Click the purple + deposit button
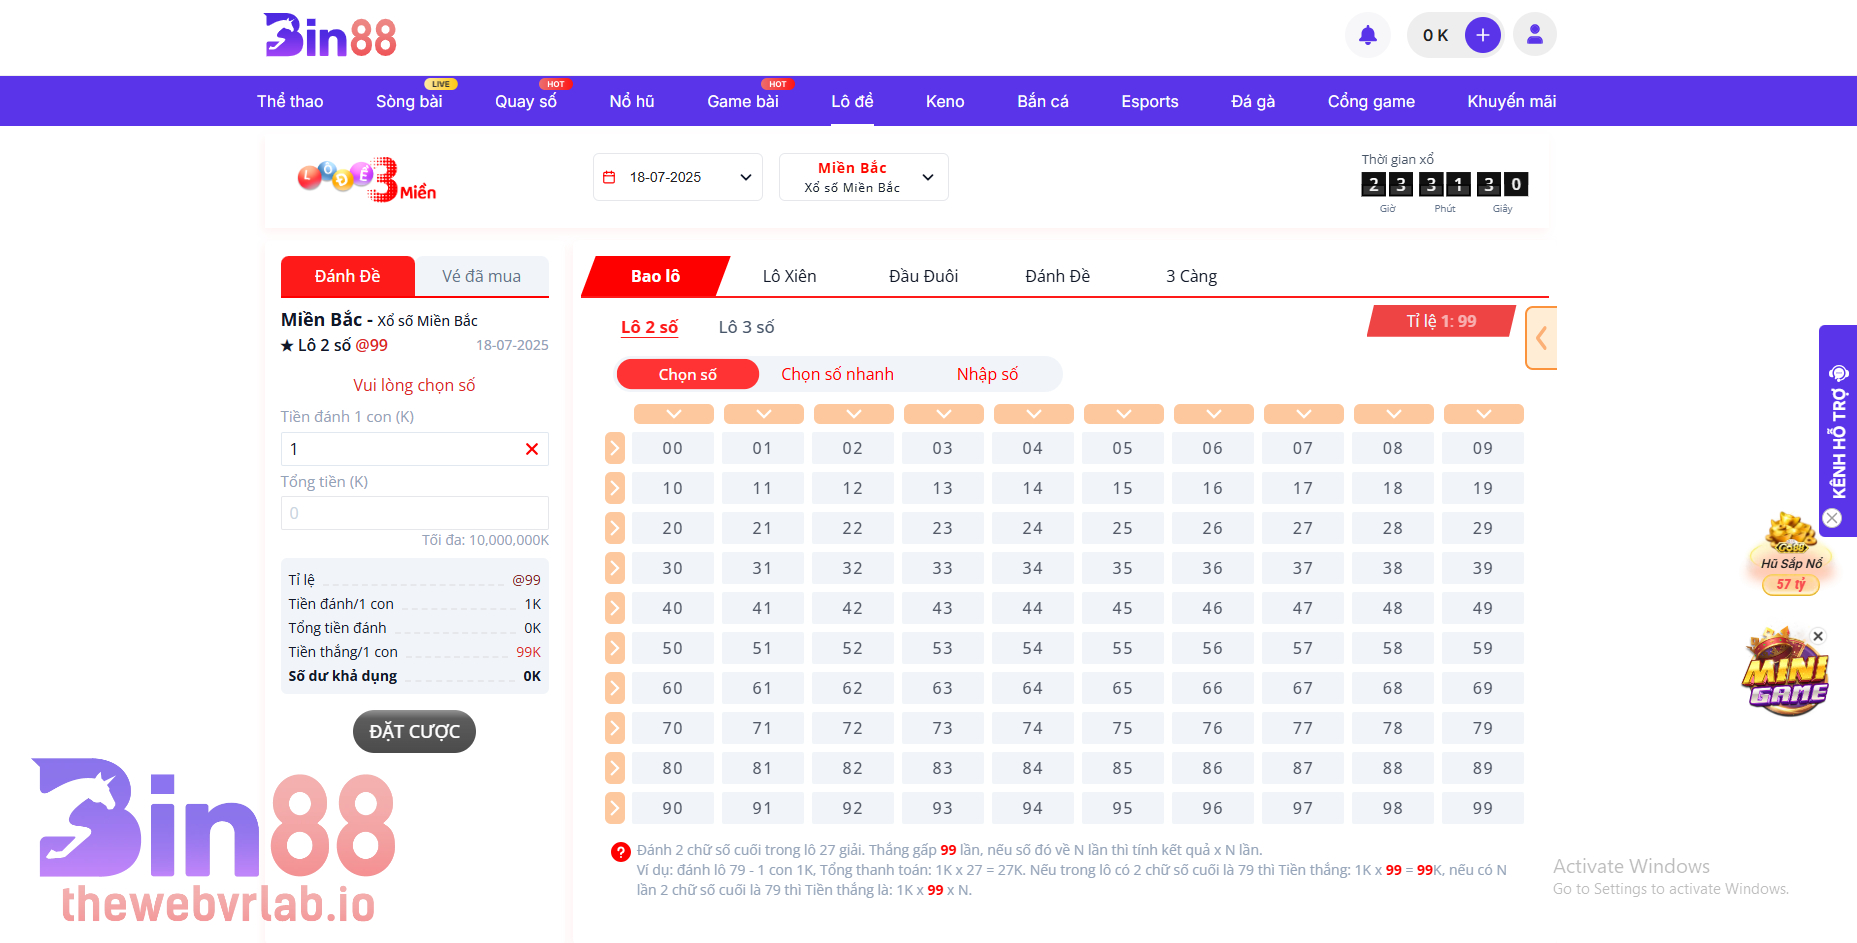1857x943 pixels. click(1482, 34)
